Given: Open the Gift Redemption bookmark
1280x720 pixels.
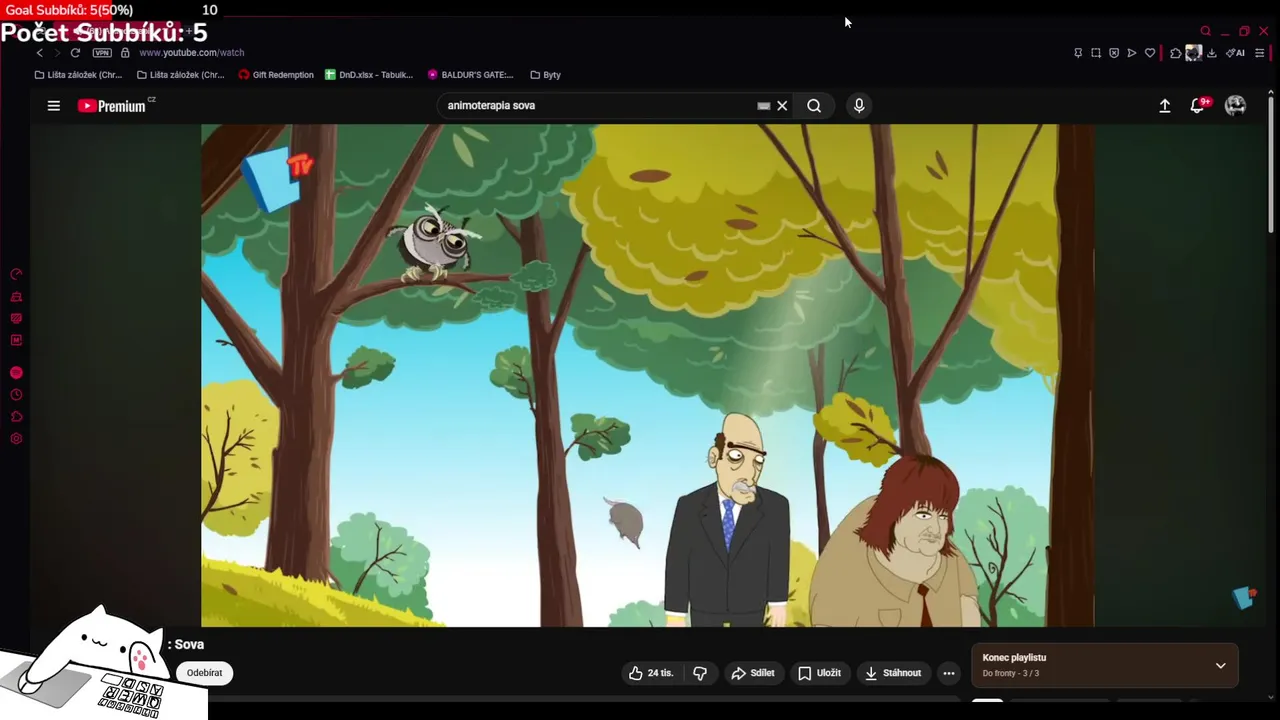Looking at the screenshot, I should [x=276, y=75].
